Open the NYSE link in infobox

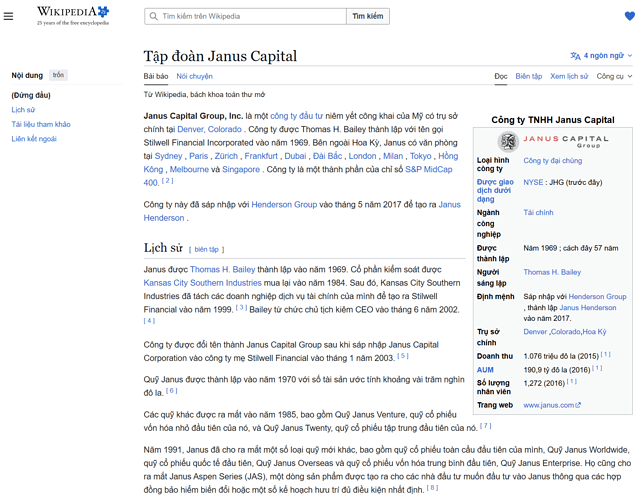[x=533, y=182]
